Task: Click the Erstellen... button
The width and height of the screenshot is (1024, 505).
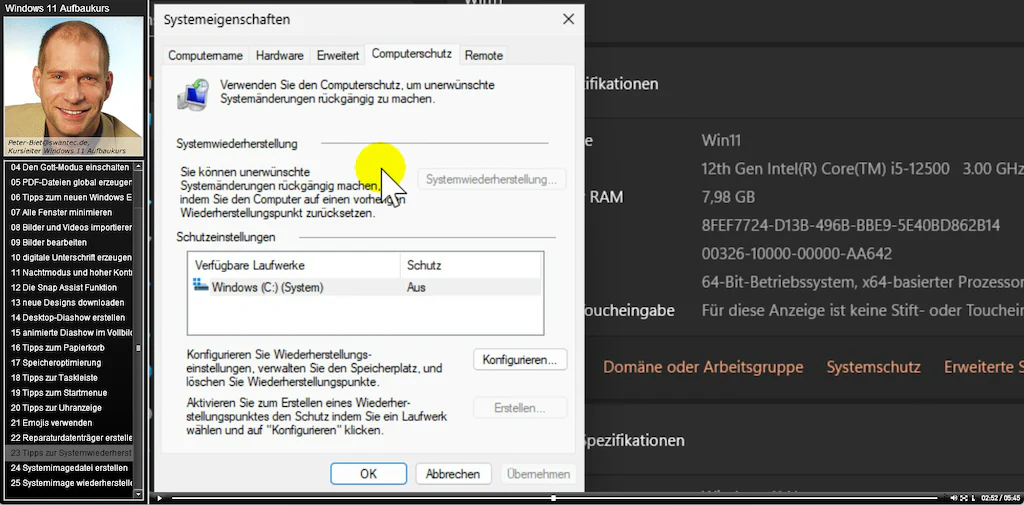Action: point(520,408)
